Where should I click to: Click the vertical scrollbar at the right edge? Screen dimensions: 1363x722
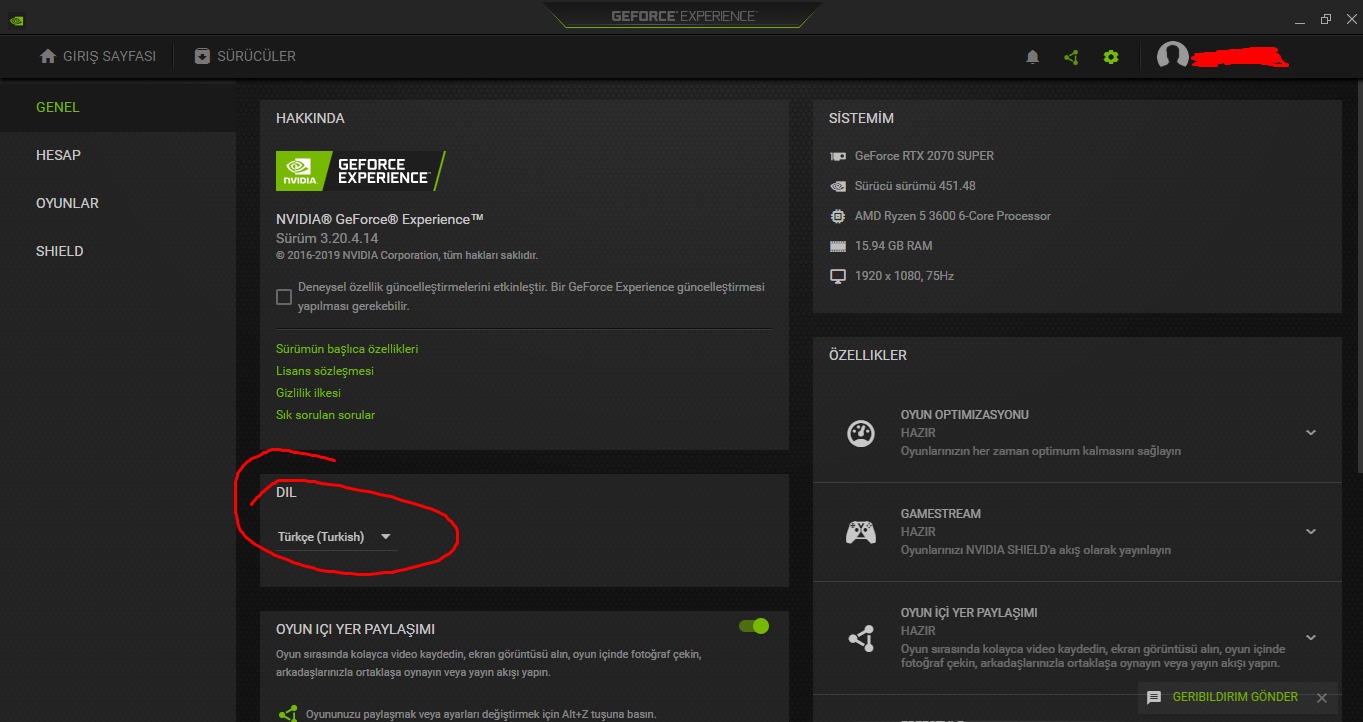1358,275
